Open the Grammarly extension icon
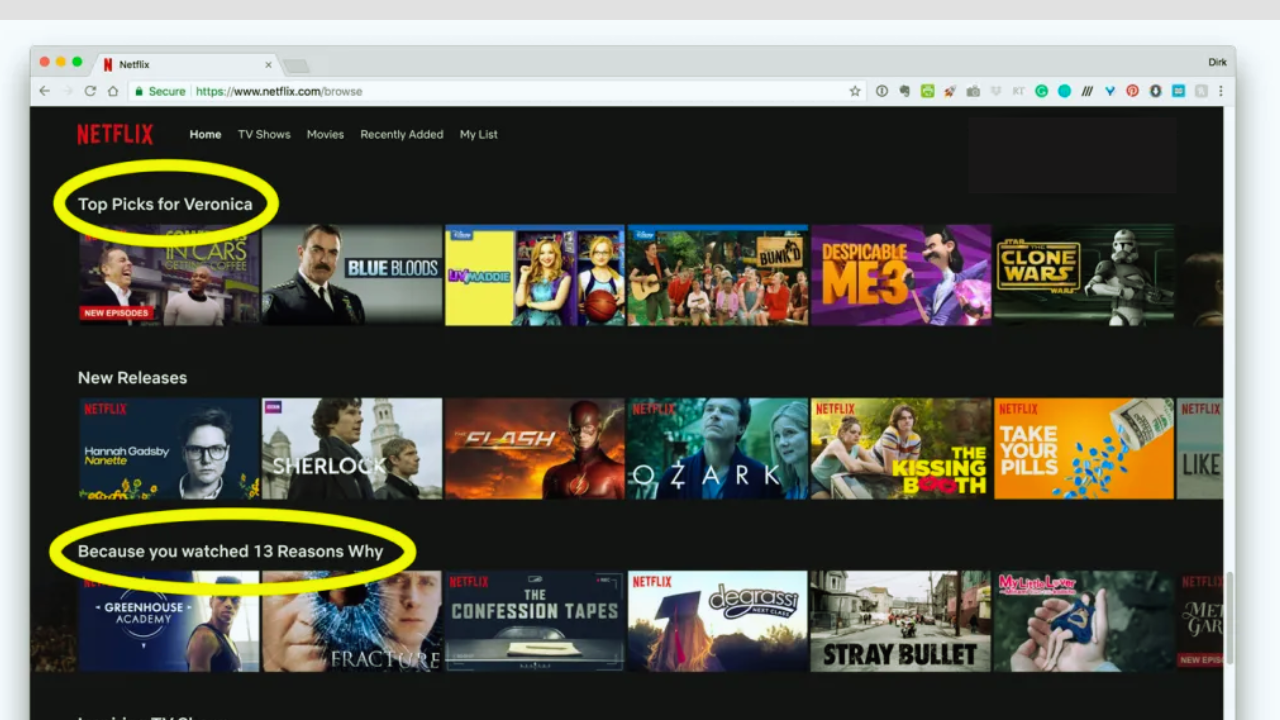The width and height of the screenshot is (1280, 720). [x=1041, y=91]
